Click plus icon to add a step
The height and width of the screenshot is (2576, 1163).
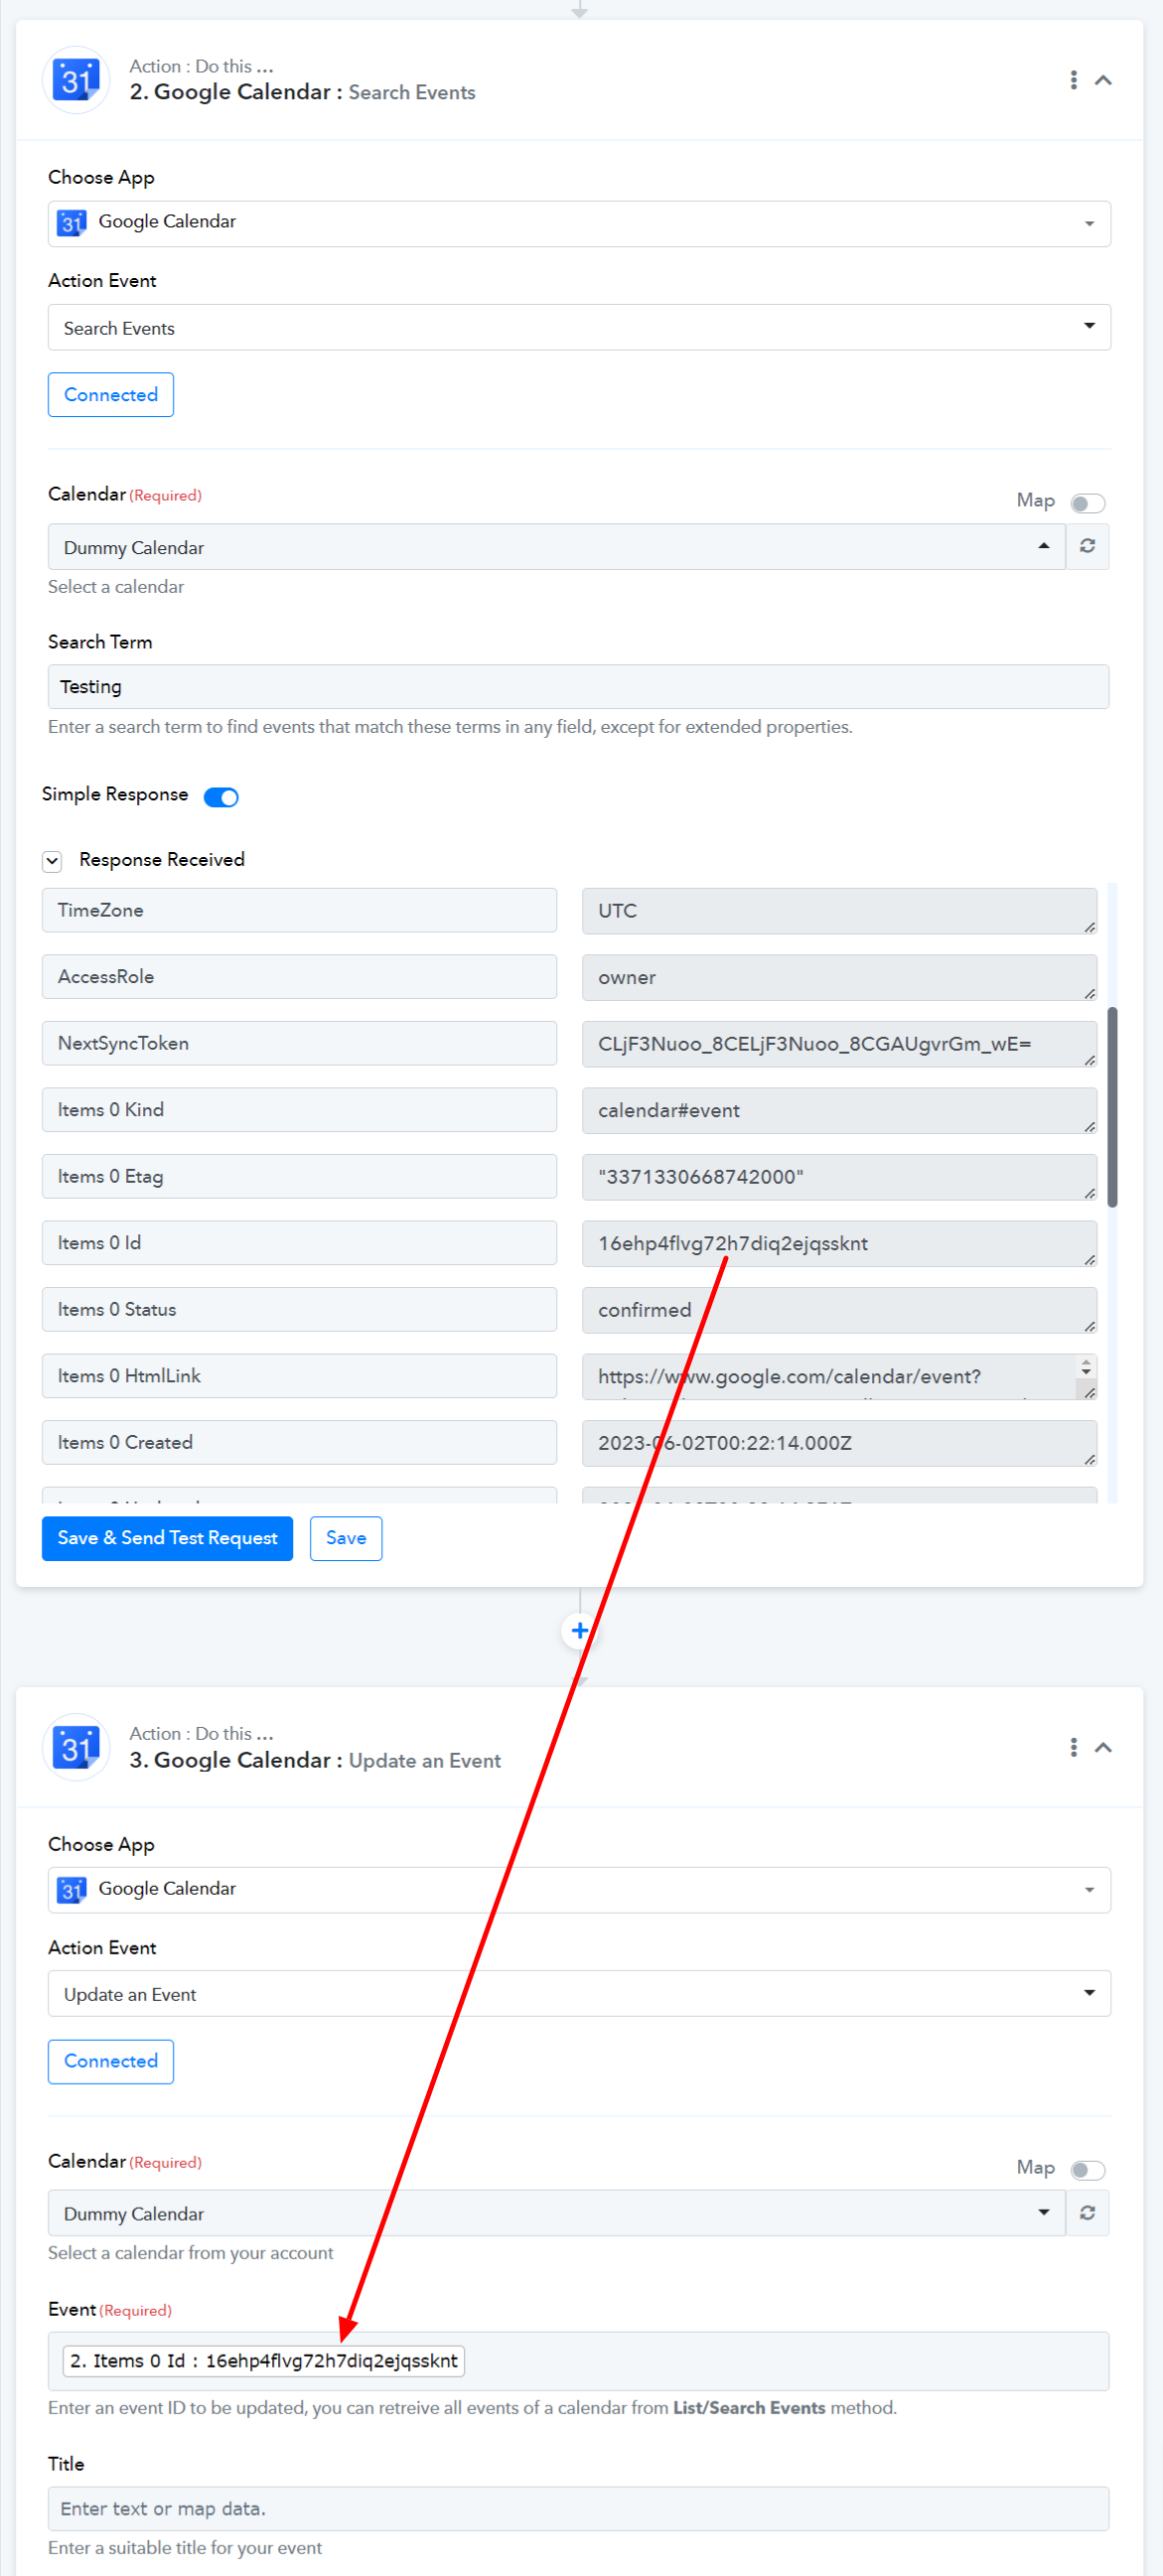click(x=579, y=1630)
